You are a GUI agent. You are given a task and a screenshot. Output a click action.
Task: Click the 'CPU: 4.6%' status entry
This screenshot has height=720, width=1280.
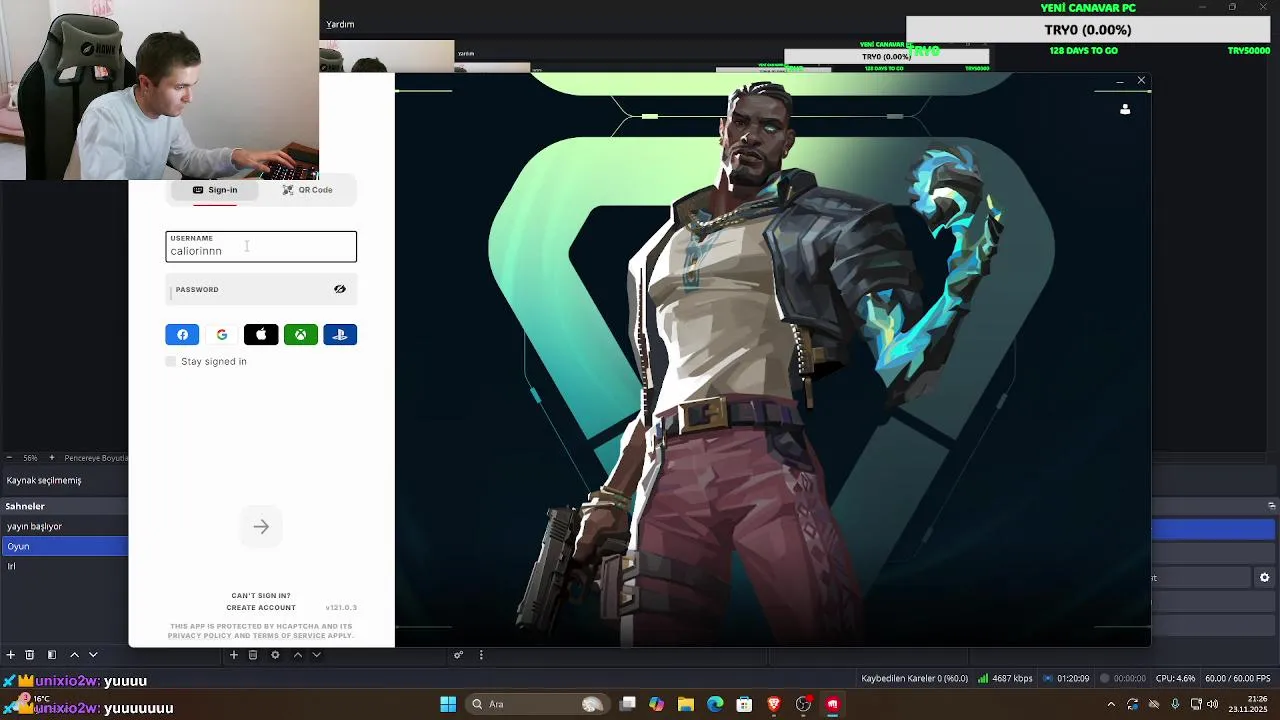click(x=1175, y=679)
